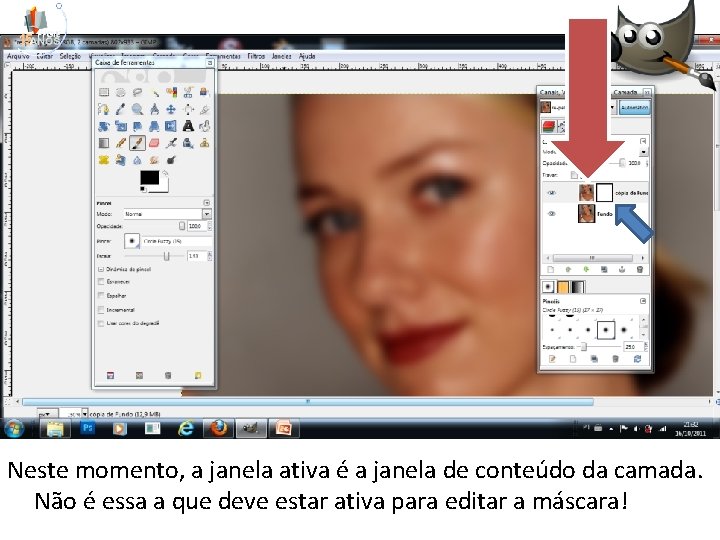Enable the Espalhar checkbox
Viewport: 720px width, 540px height.
tap(101, 295)
